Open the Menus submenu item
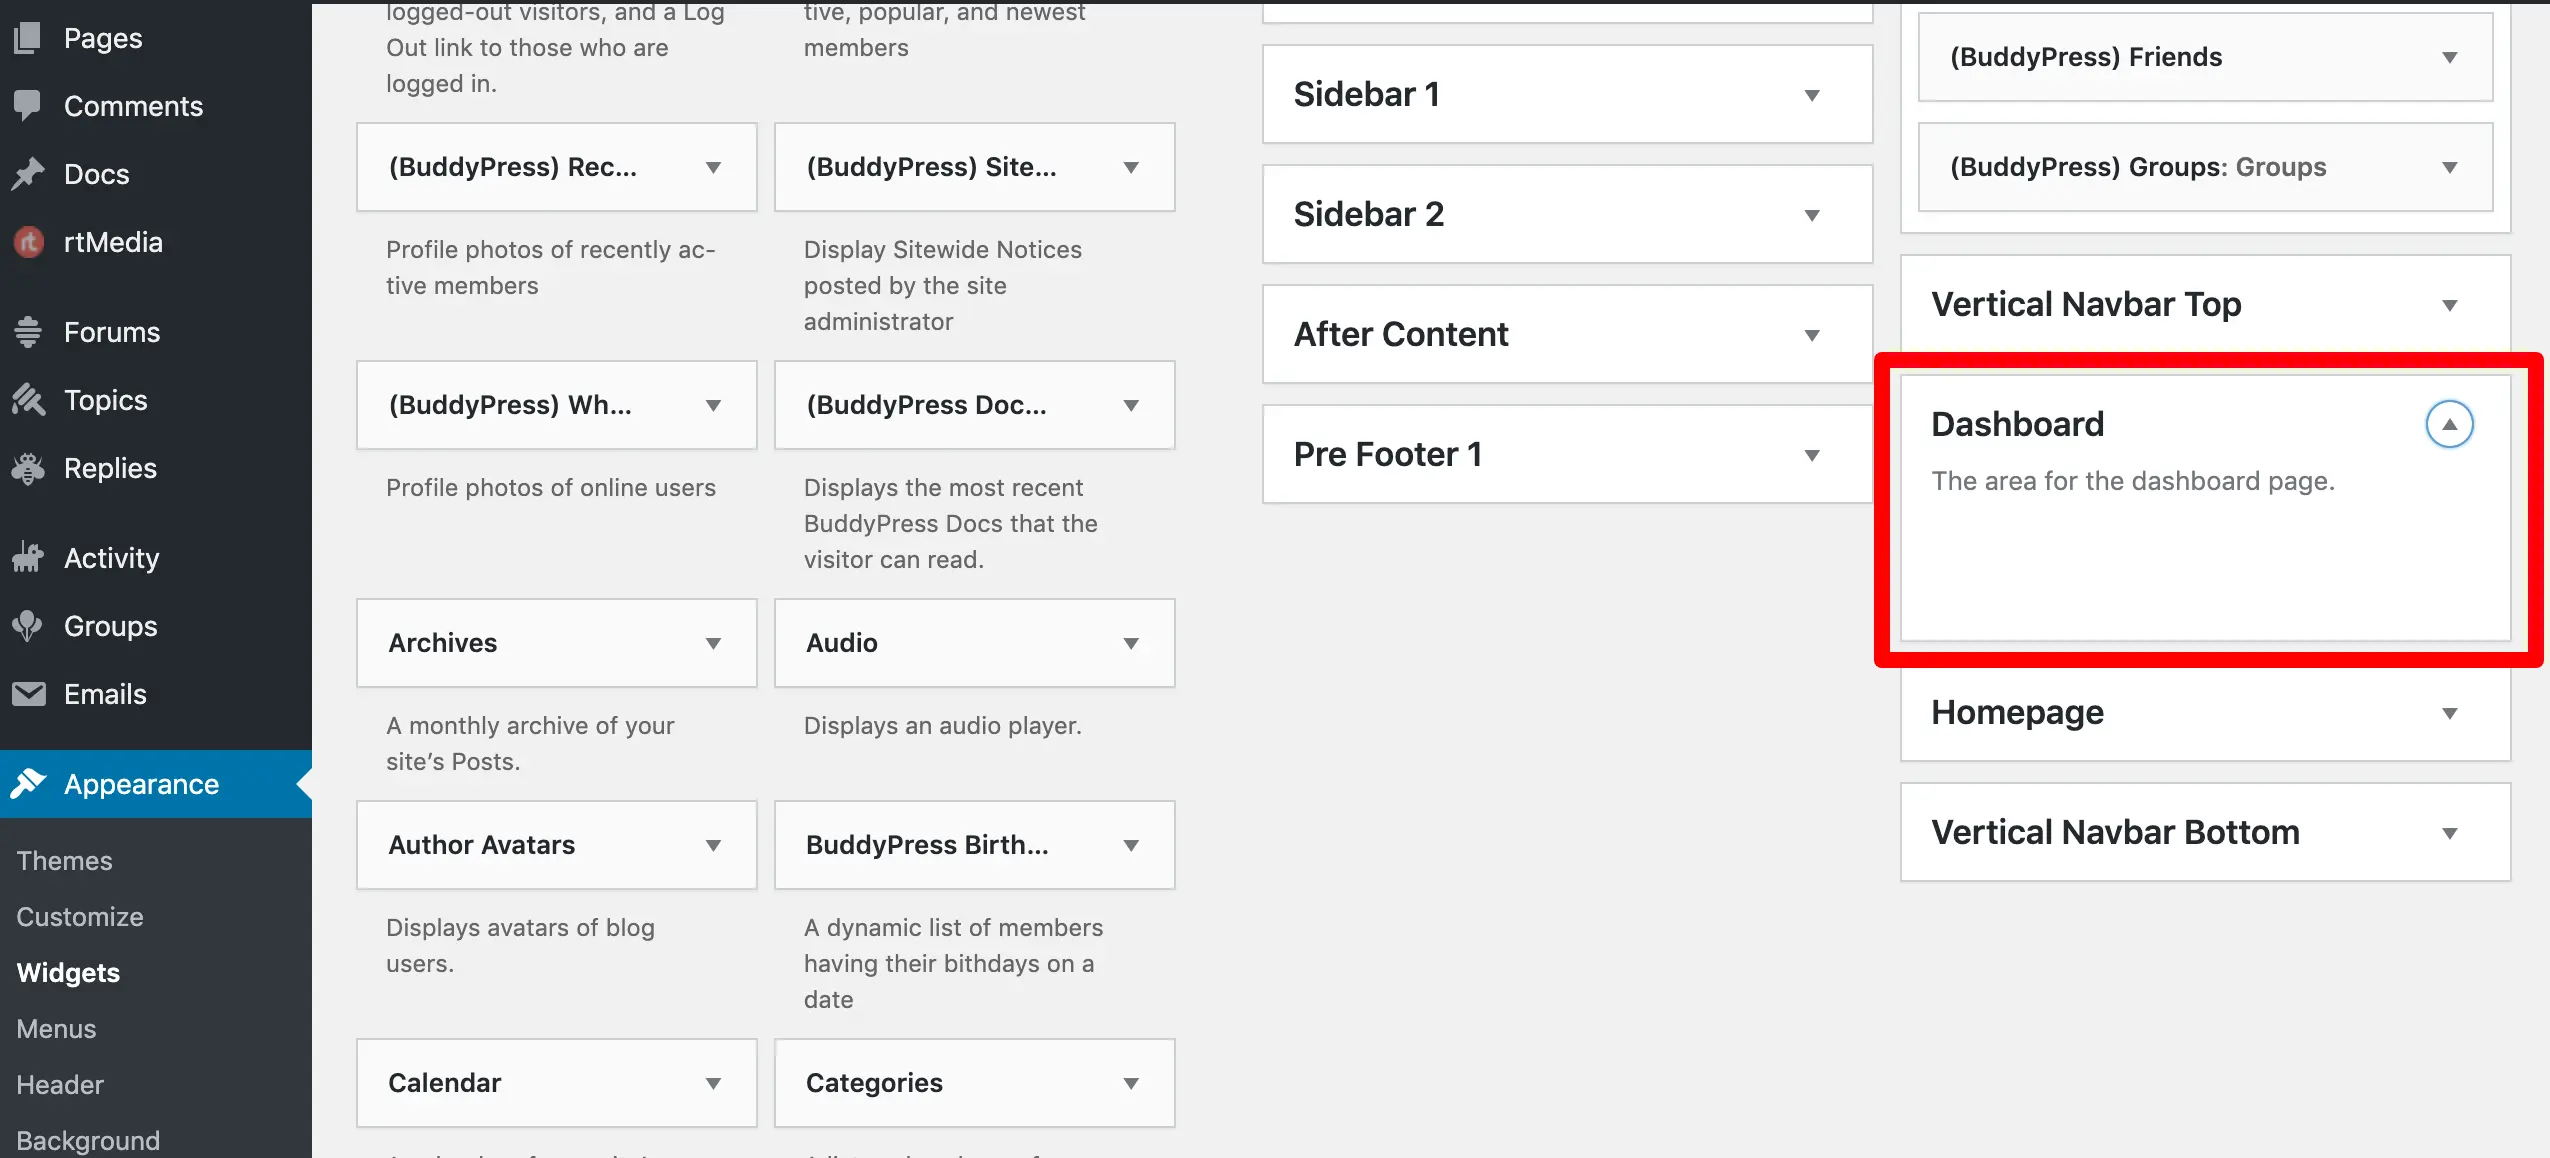 click(56, 1029)
